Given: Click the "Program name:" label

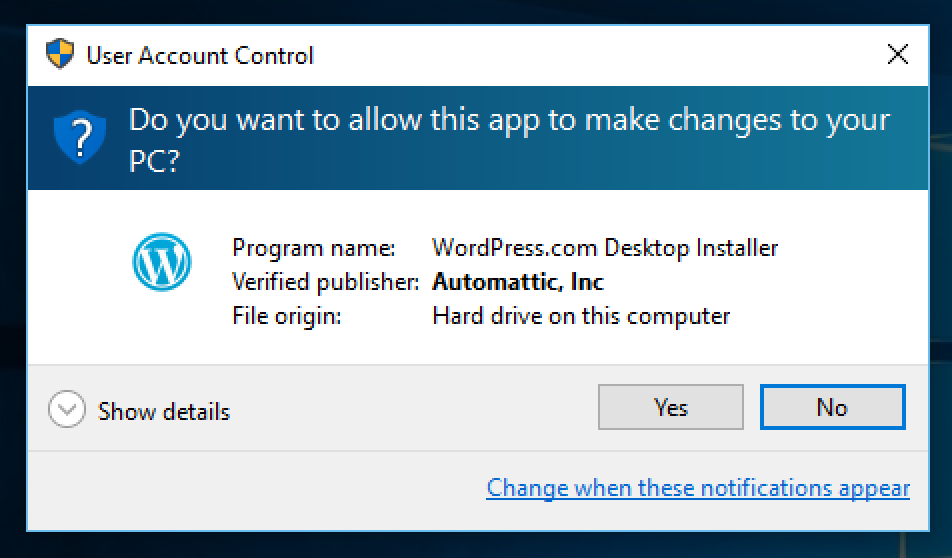Looking at the screenshot, I should click(x=313, y=248).
